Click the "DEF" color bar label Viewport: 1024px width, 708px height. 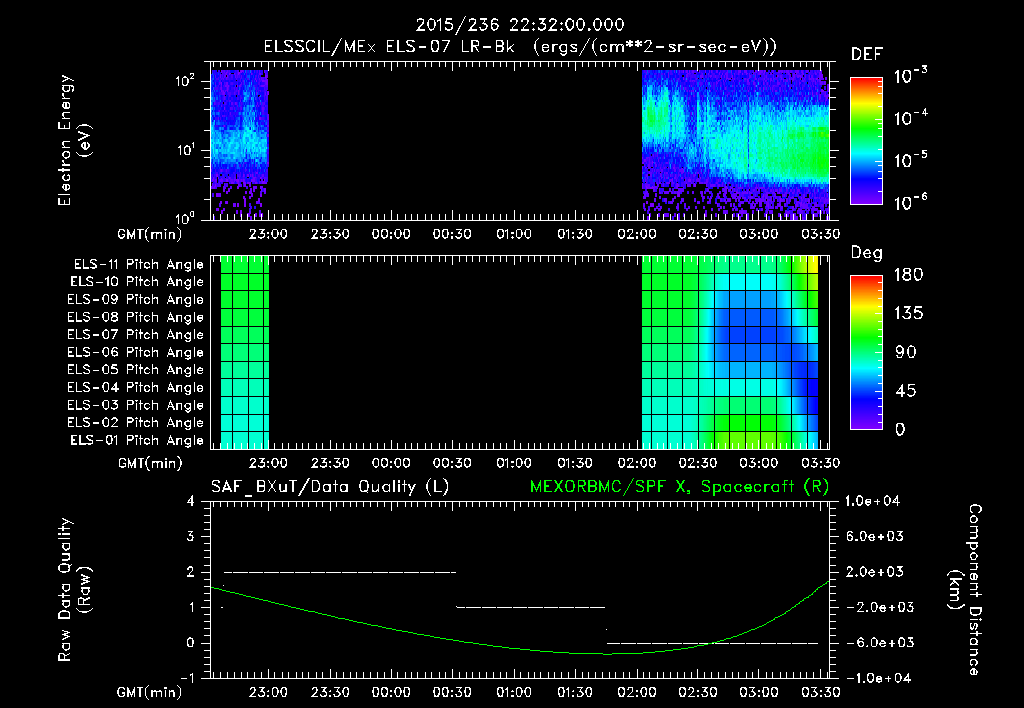click(866, 55)
